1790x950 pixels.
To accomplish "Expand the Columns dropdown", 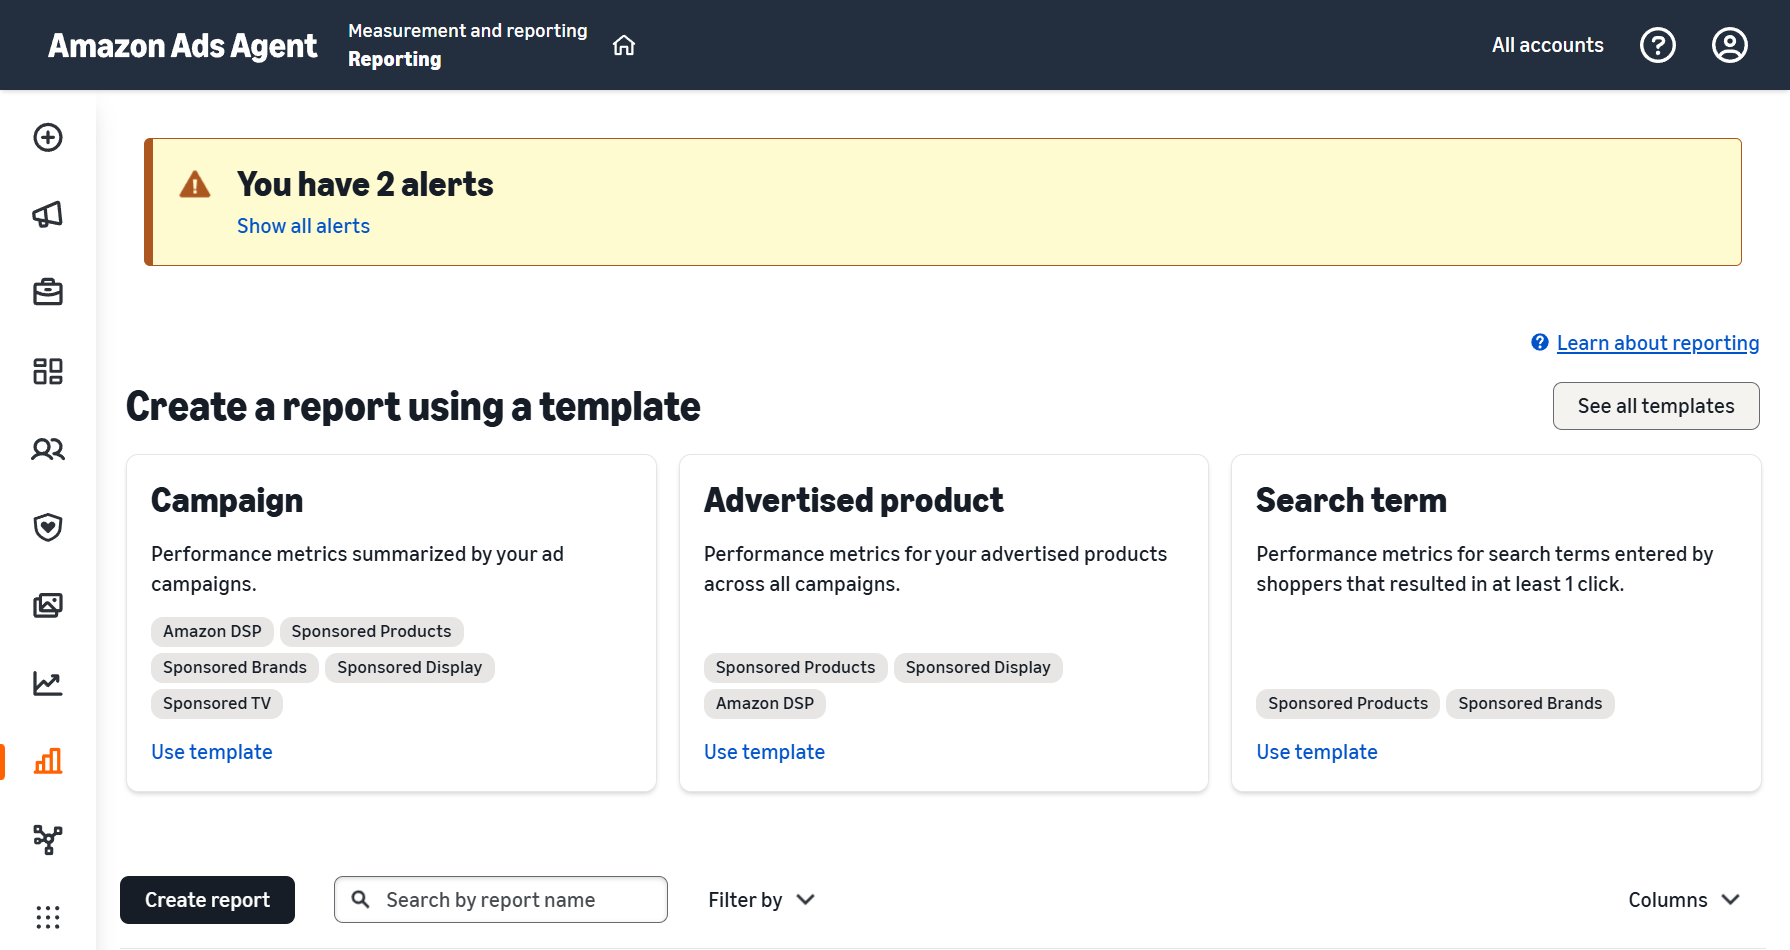I will click(x=1684, y=900).
